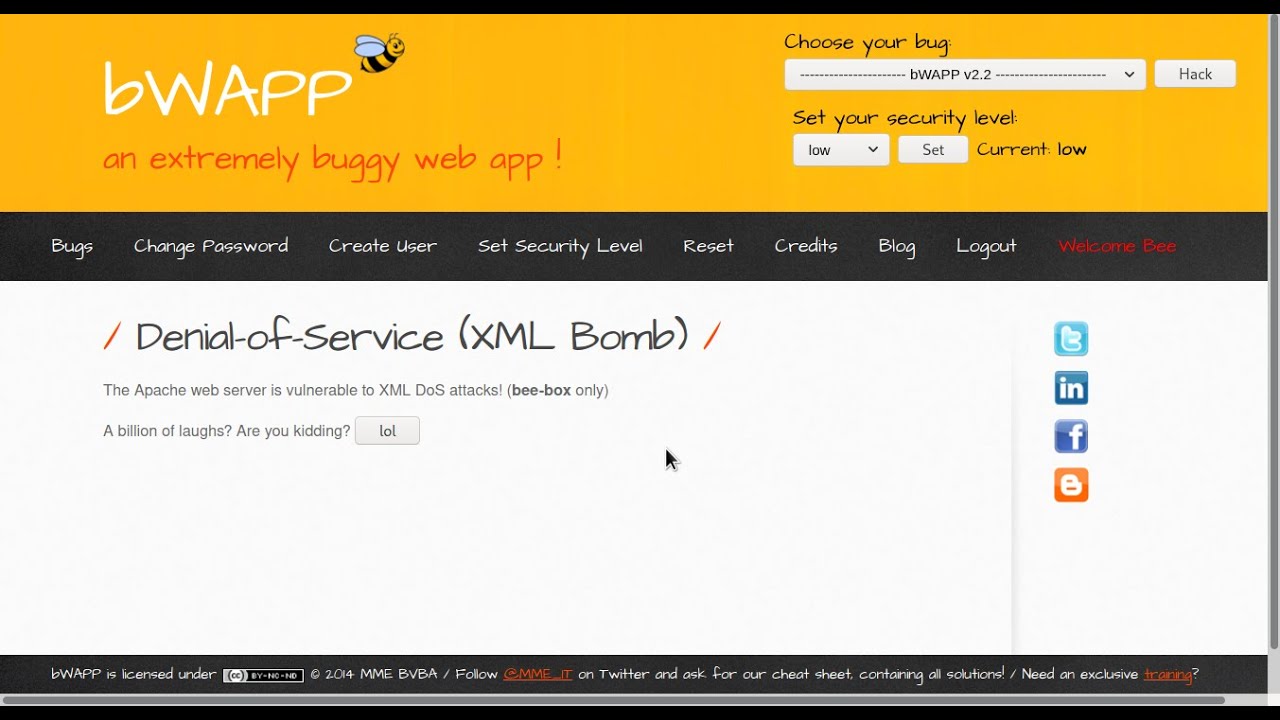
Task: Click 'A billion of laughs?' text
Action: point(167,431)
